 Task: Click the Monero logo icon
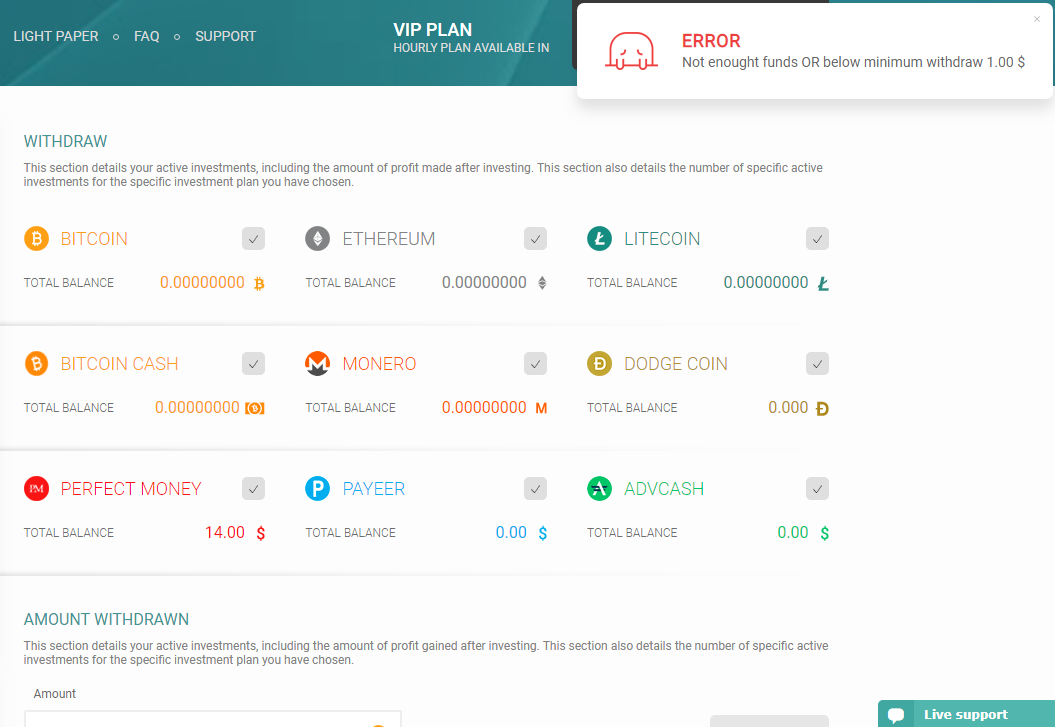[318, 364]
